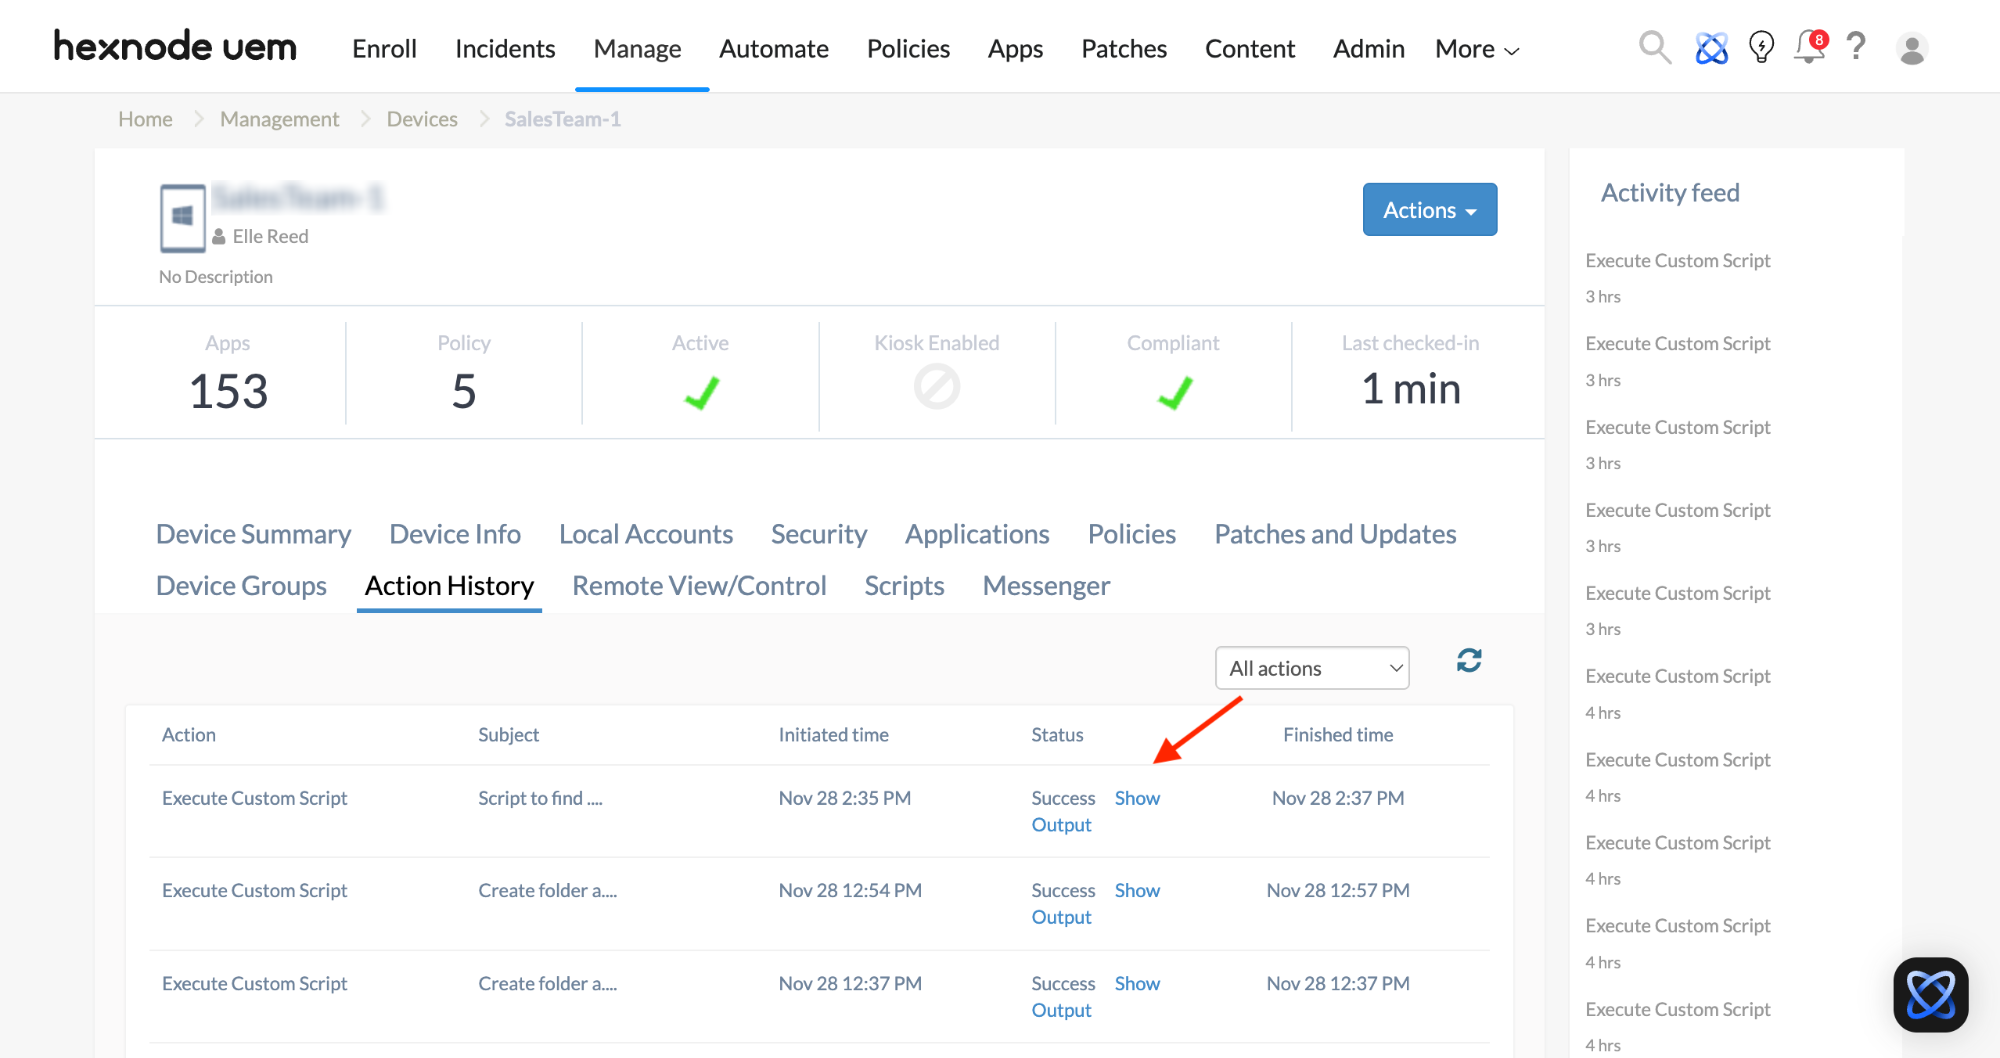Click the Windows device icon

click(182, 217)
